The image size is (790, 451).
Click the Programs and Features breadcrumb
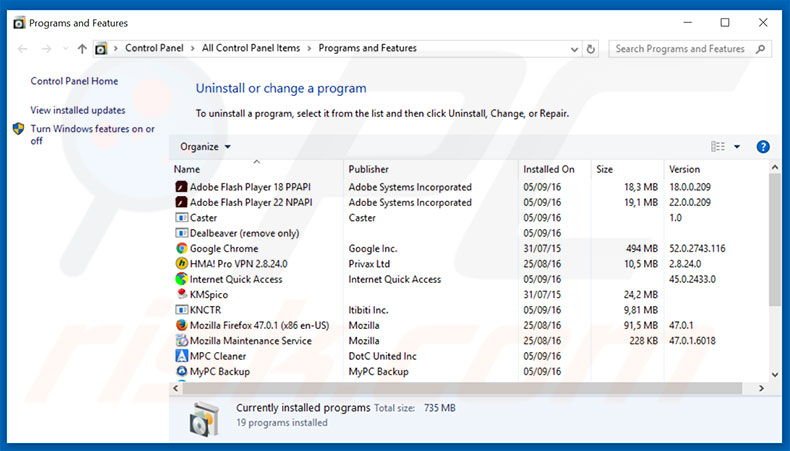click(367, 48)
